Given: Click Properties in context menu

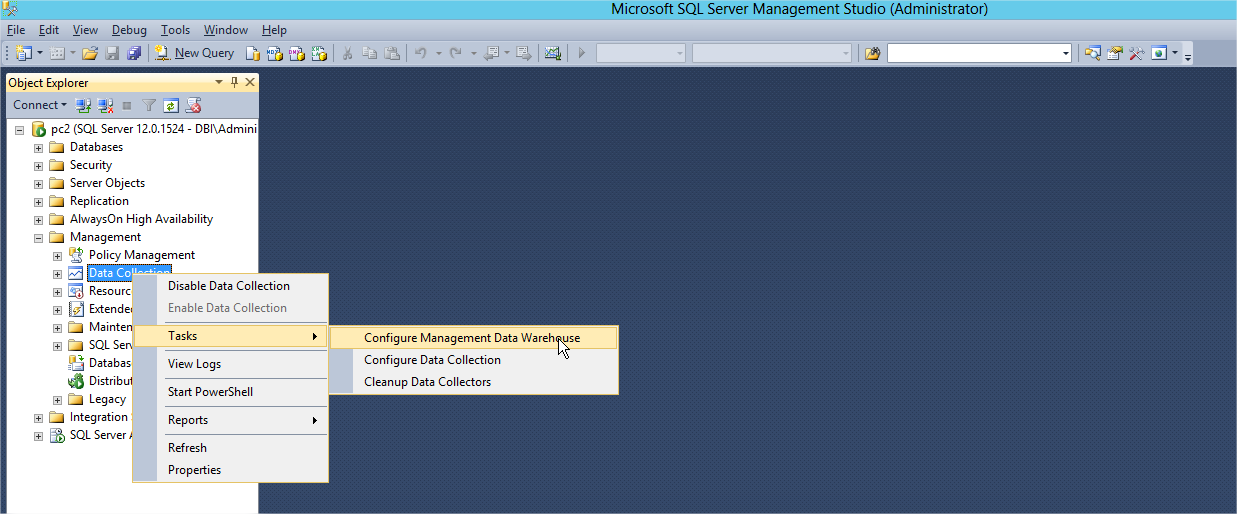Looking at the screenshot, I should coord(231,470).
